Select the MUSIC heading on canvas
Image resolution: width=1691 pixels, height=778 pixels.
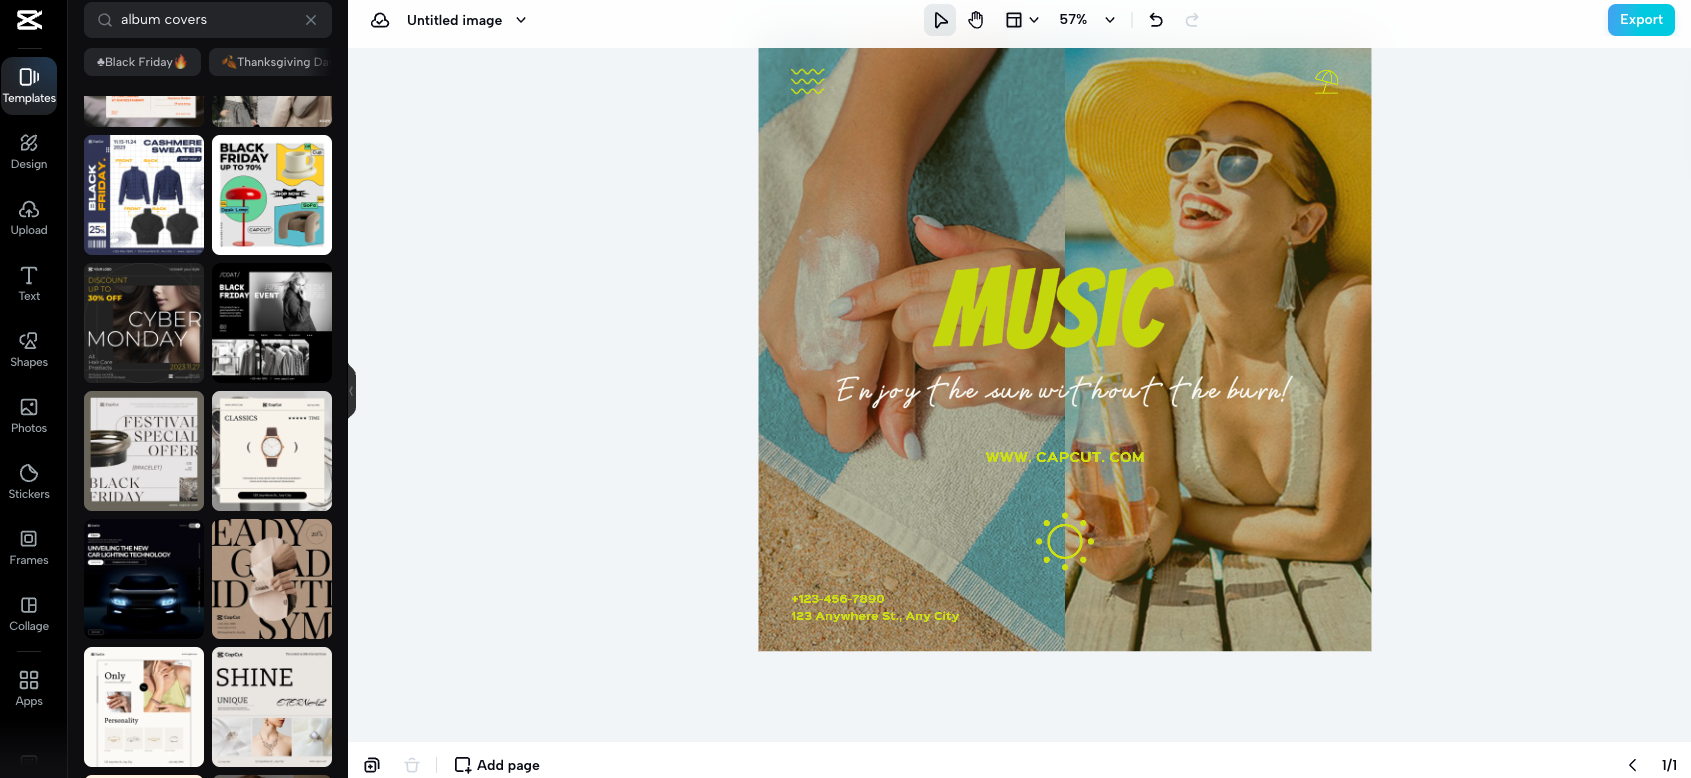pos(1052,308)
